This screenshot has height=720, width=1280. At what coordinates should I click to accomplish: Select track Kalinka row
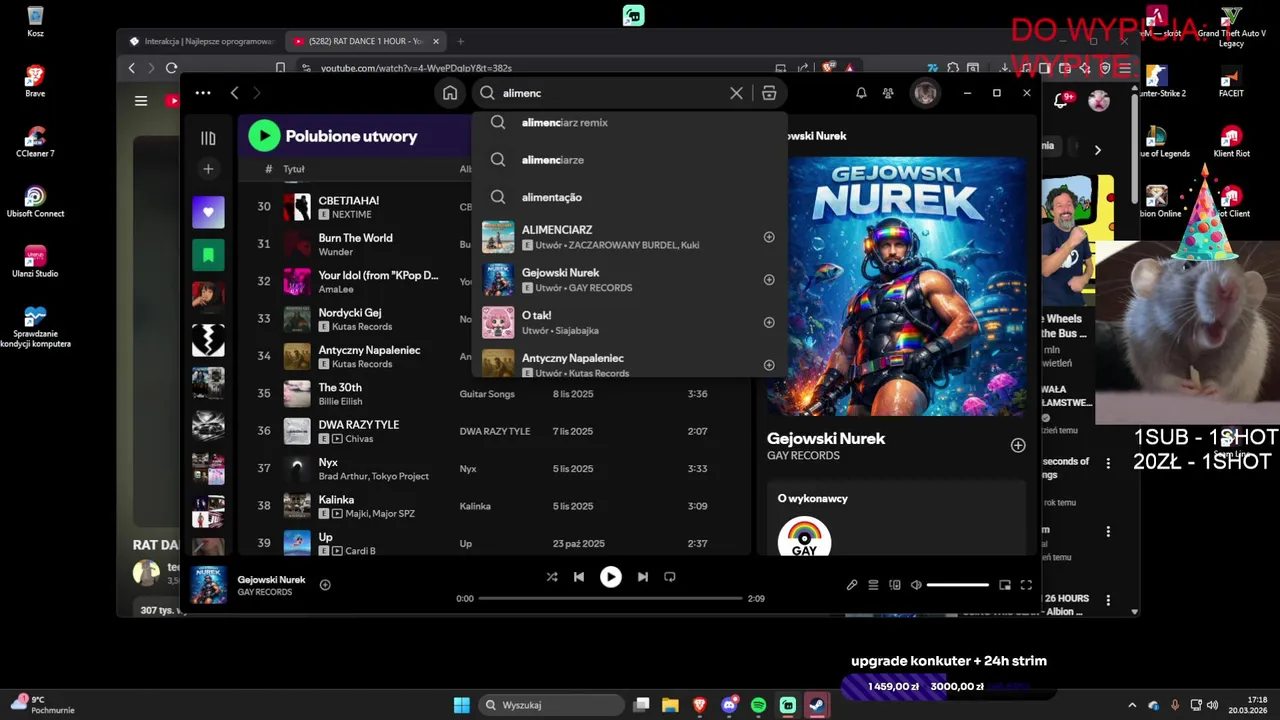[x=494, y=506]
